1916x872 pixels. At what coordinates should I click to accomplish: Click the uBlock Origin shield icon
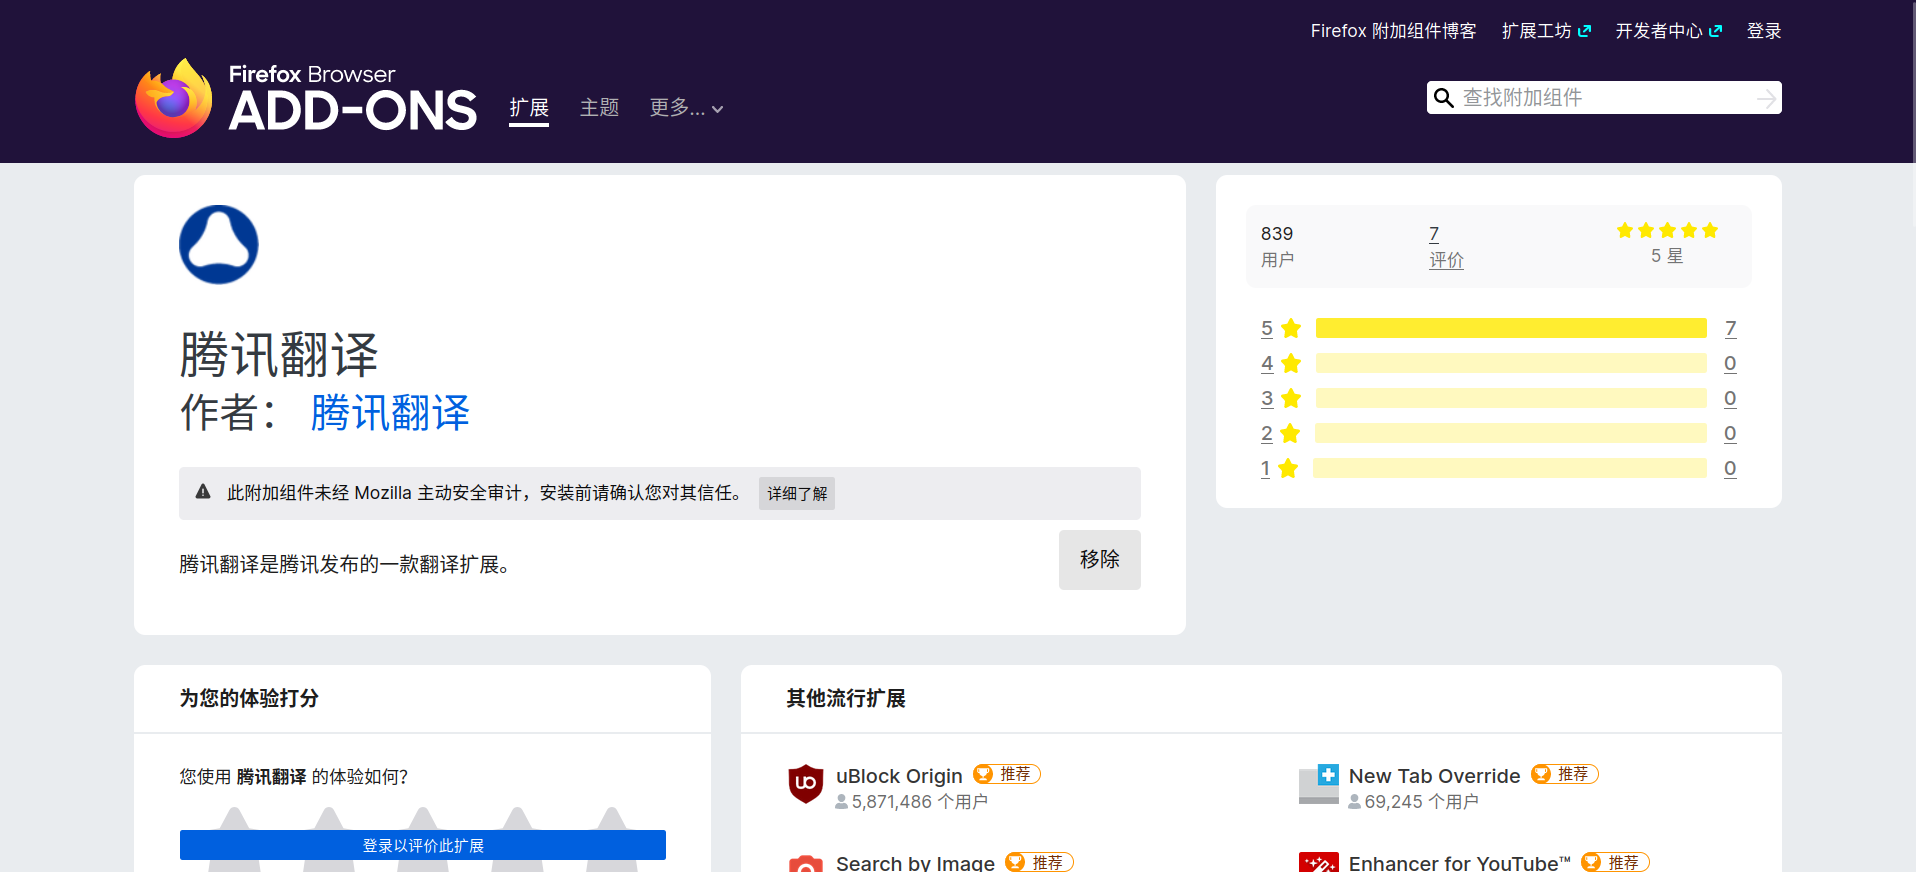point(806,784)
